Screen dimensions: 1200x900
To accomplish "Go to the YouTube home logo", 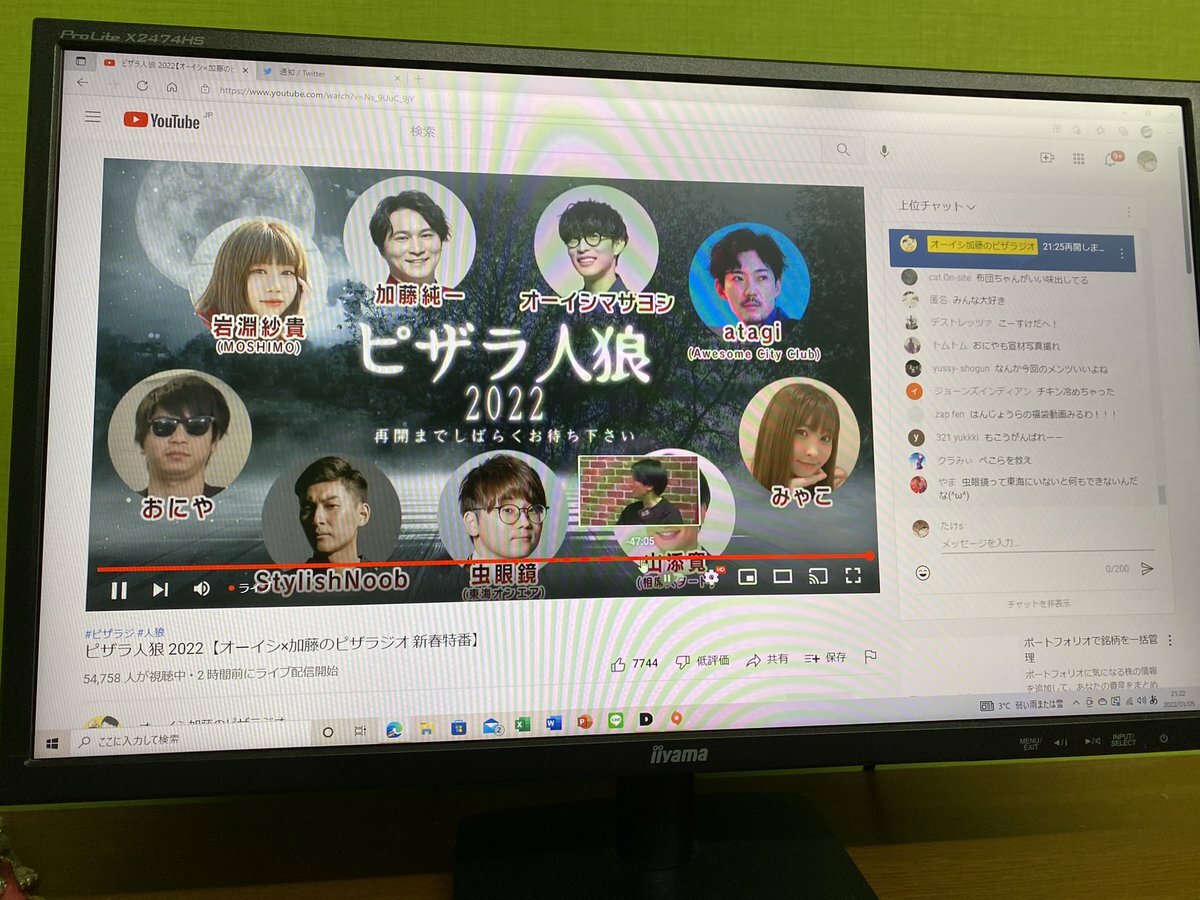I will (162, 120).
